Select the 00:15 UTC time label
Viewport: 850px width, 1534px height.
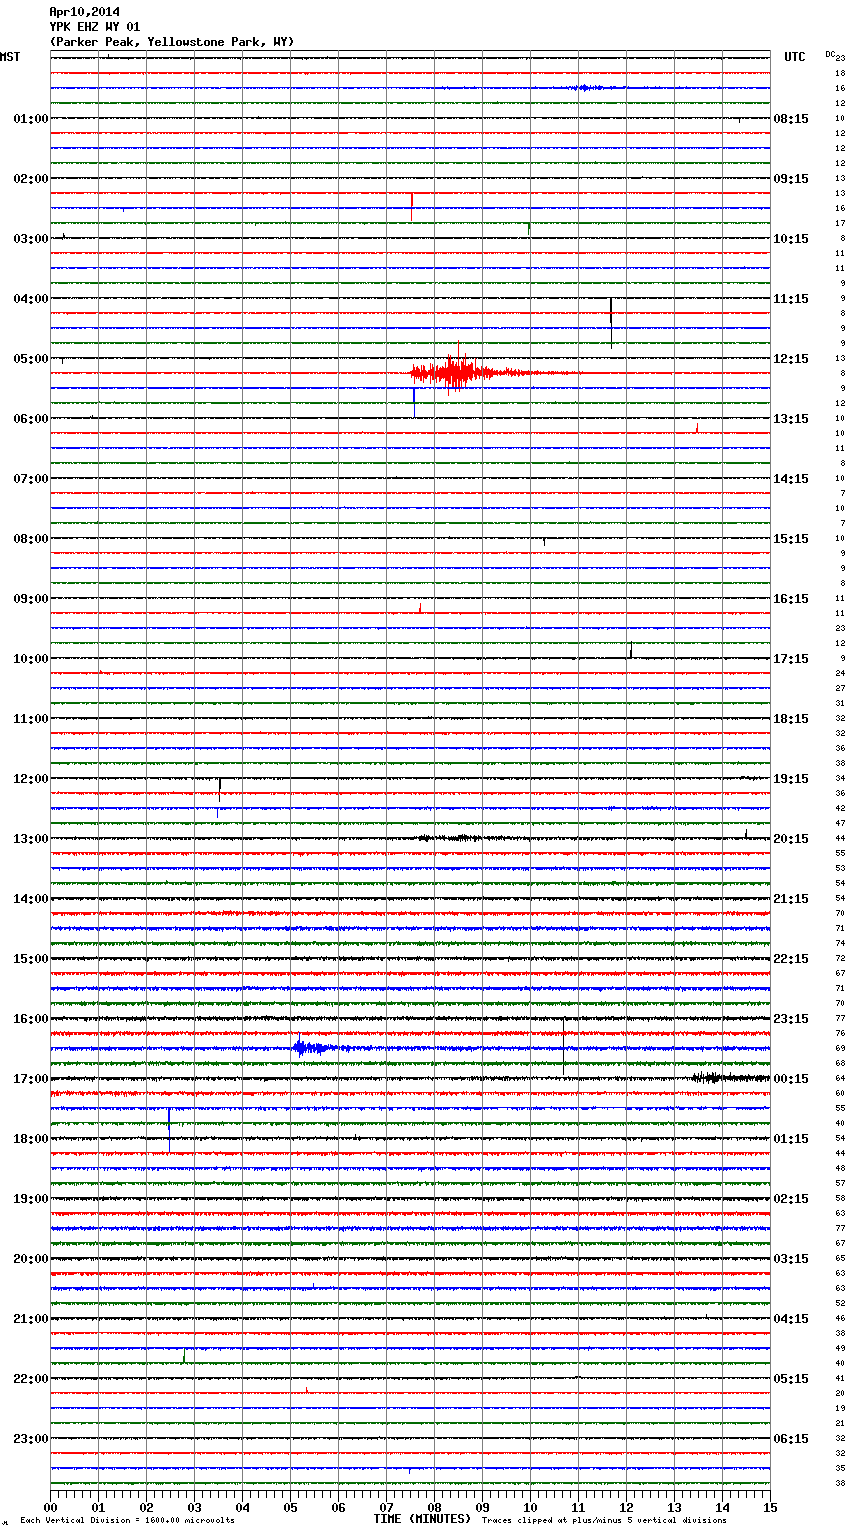pos(791,1079)
